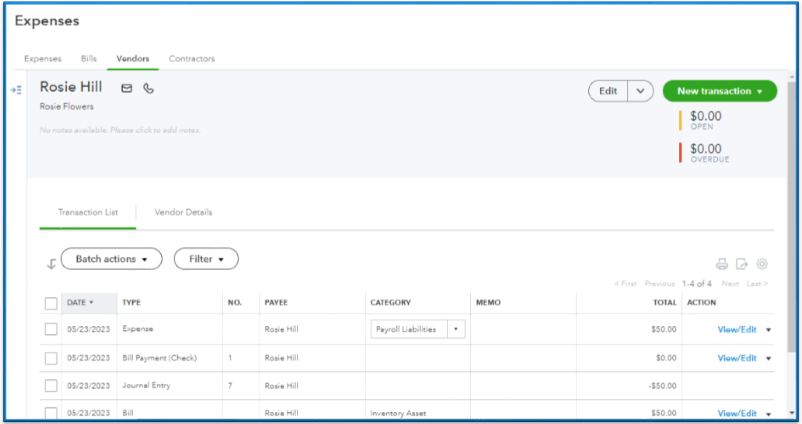This screenshot has height=424, width=802.
Task: Open the arrow dropdown next to Edit
Action: pos(641,91)
